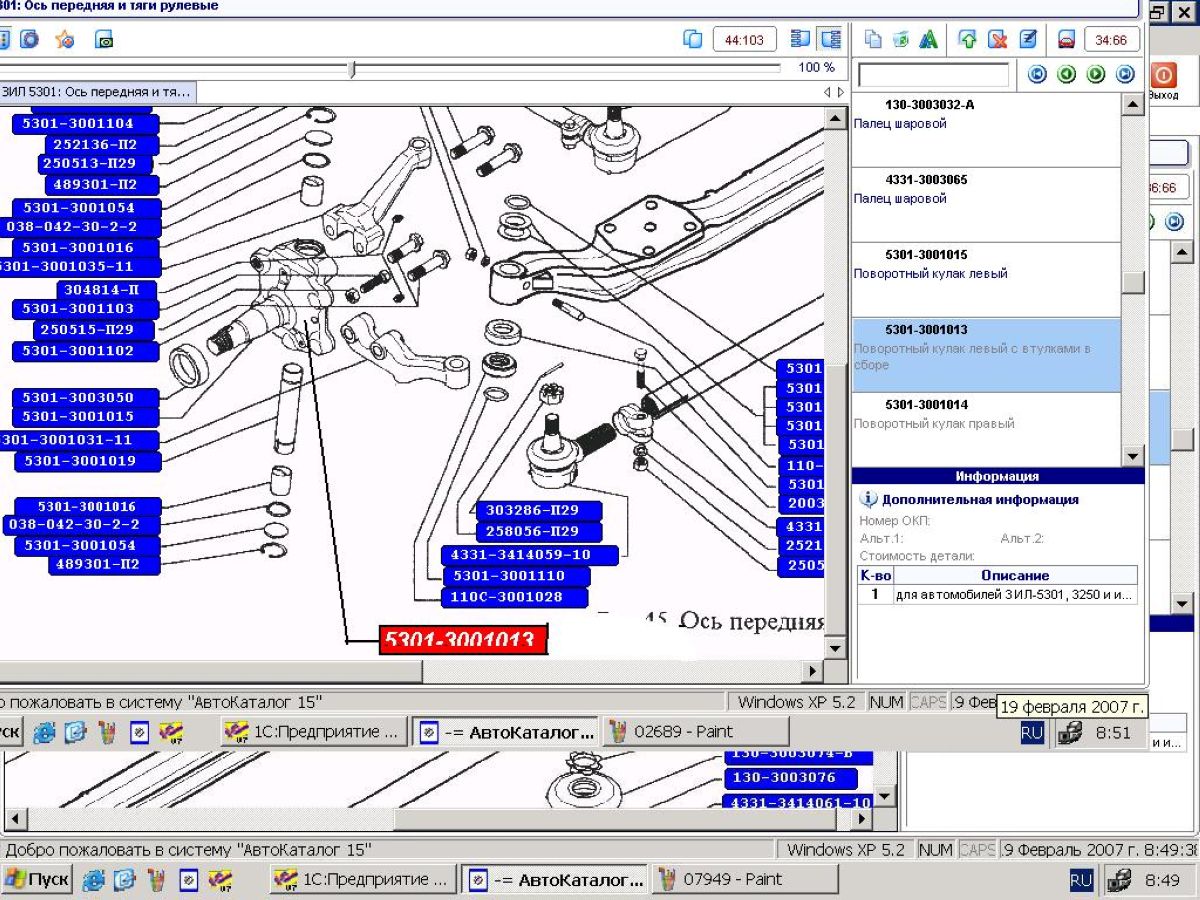The height and width of the screenshot is (900, 1200).
Task: Select the ЗИЛ 5301: Ось передняя tab
Action: (97, 92)
